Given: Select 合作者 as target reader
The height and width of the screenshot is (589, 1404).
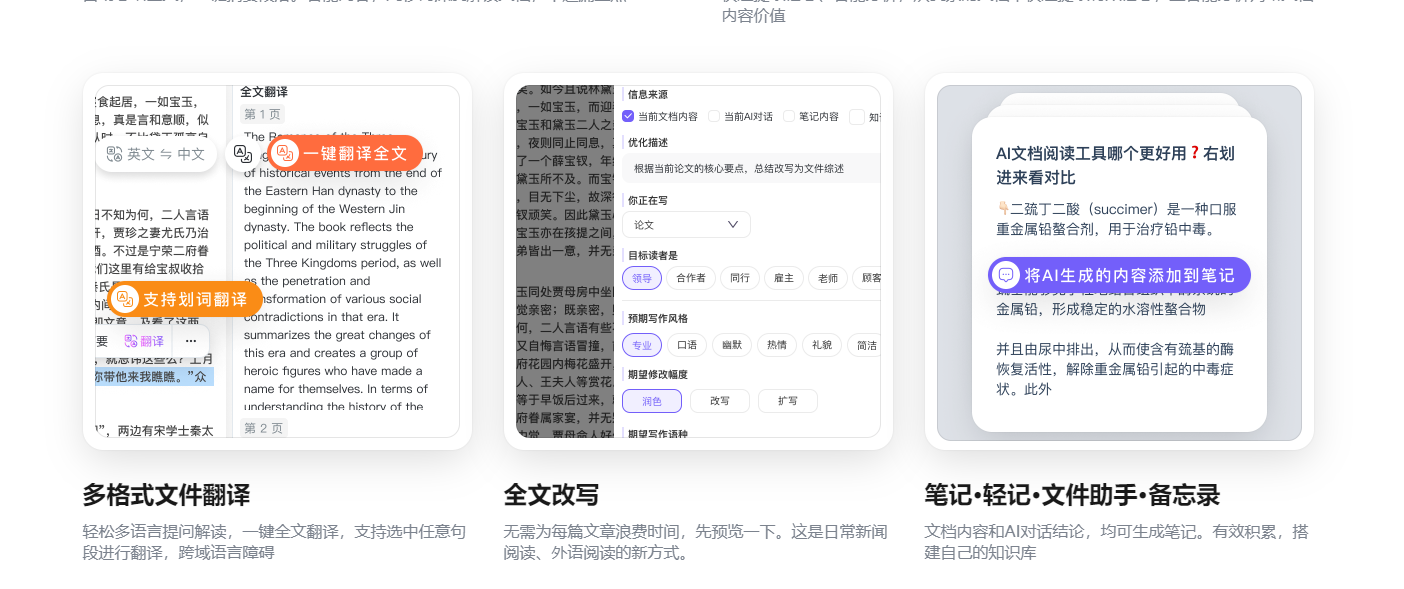Looking at the screenshot, I should point(690,278).
